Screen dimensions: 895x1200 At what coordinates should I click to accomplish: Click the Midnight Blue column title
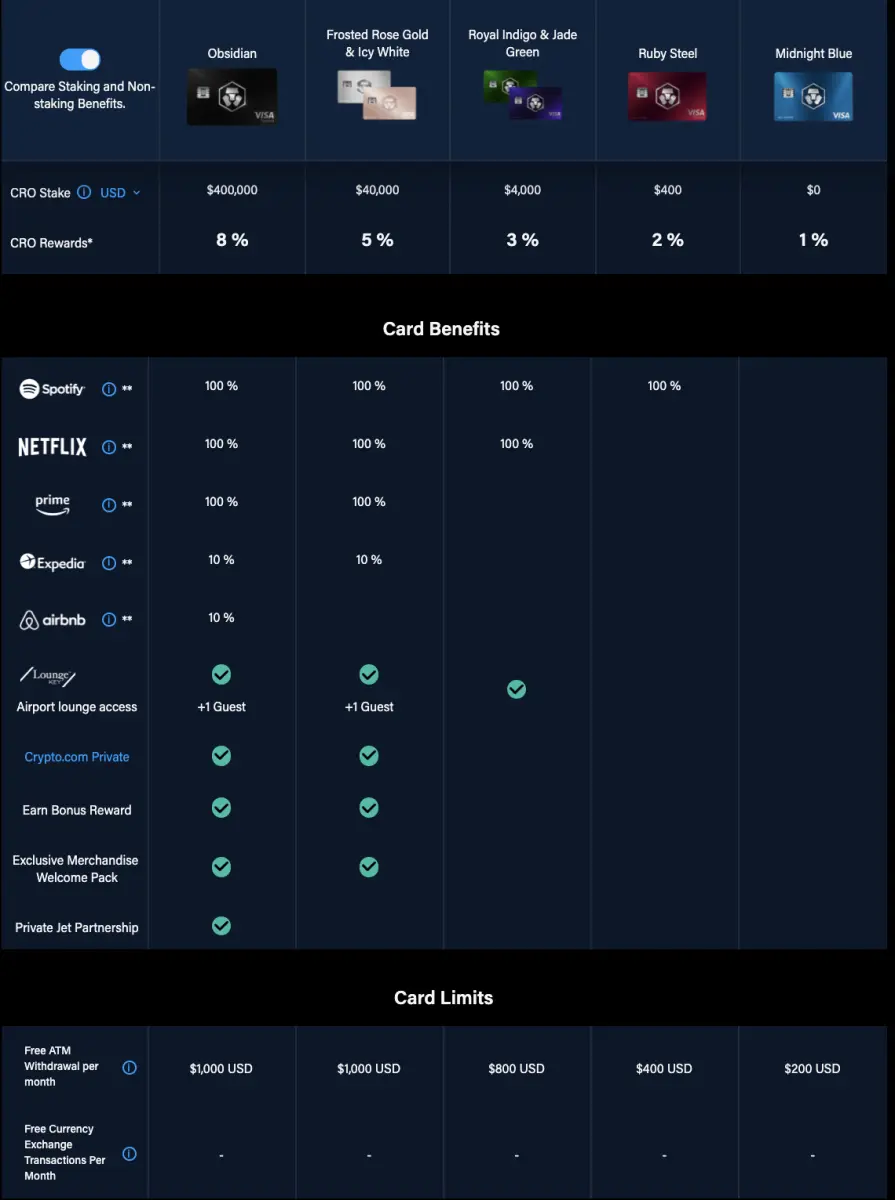[x=813, y=54]
